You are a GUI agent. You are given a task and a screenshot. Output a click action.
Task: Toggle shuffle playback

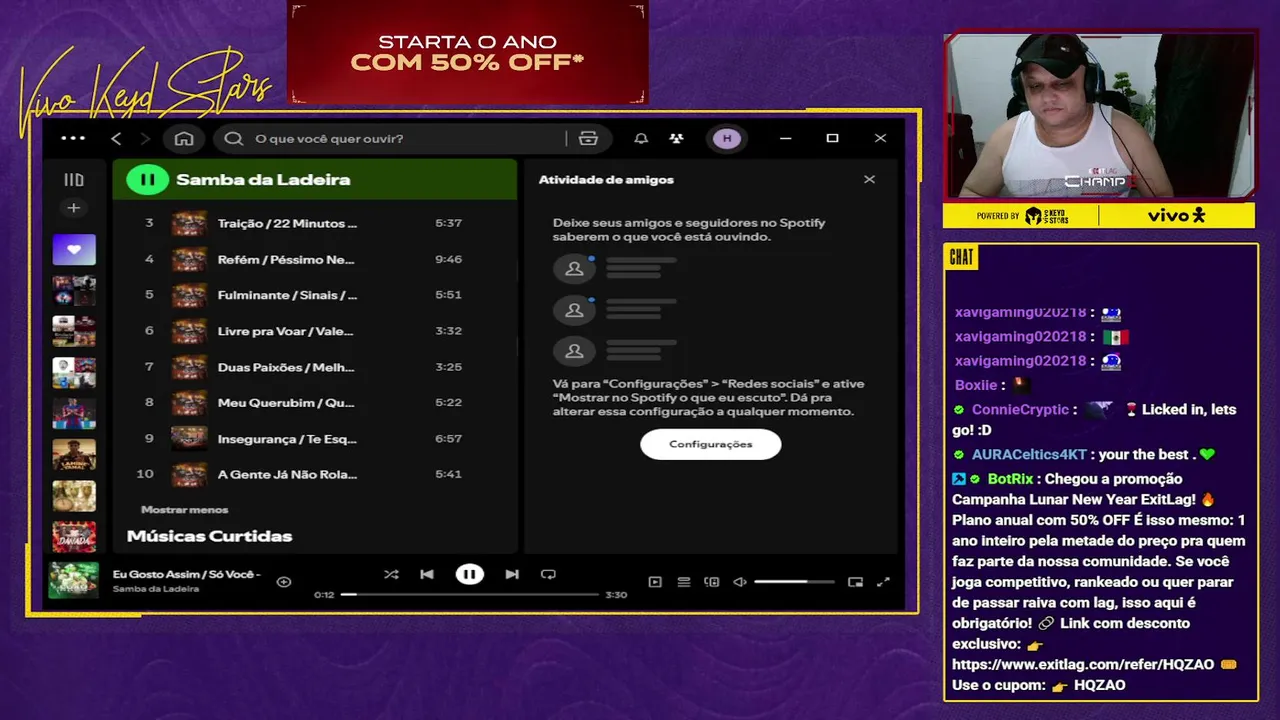click(391, 574)
